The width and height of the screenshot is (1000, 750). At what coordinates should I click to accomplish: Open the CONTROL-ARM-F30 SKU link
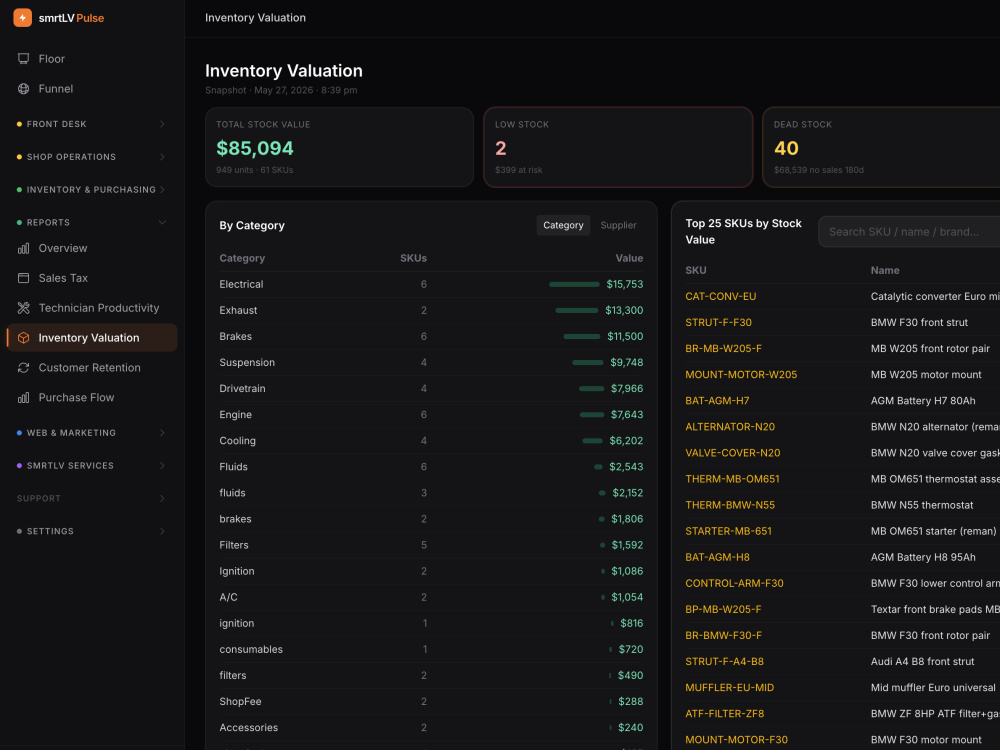(735, 584)
